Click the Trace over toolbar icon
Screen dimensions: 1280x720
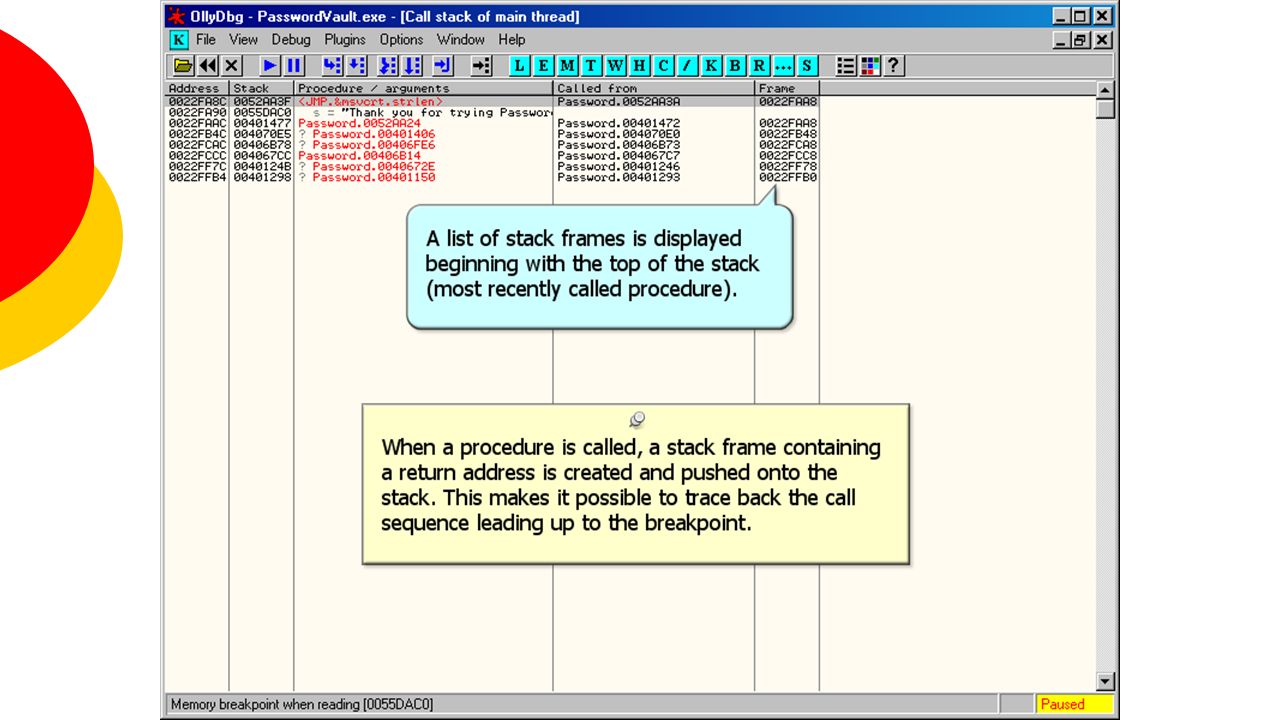(x=412, y=66)
